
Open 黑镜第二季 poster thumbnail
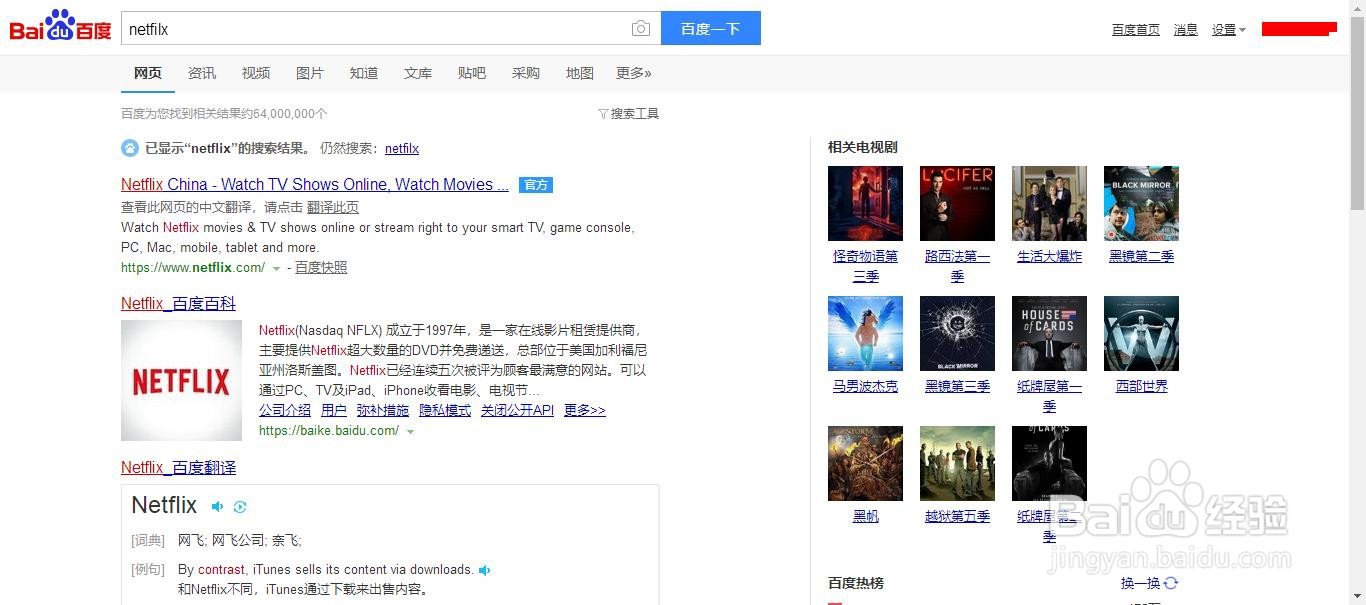(1141, 203)
